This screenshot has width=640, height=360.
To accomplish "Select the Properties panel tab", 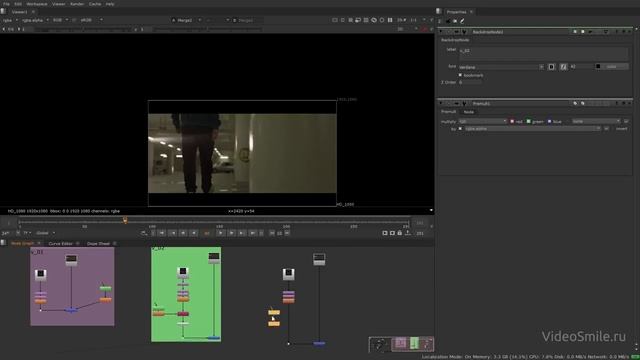I will pos(456,12).
